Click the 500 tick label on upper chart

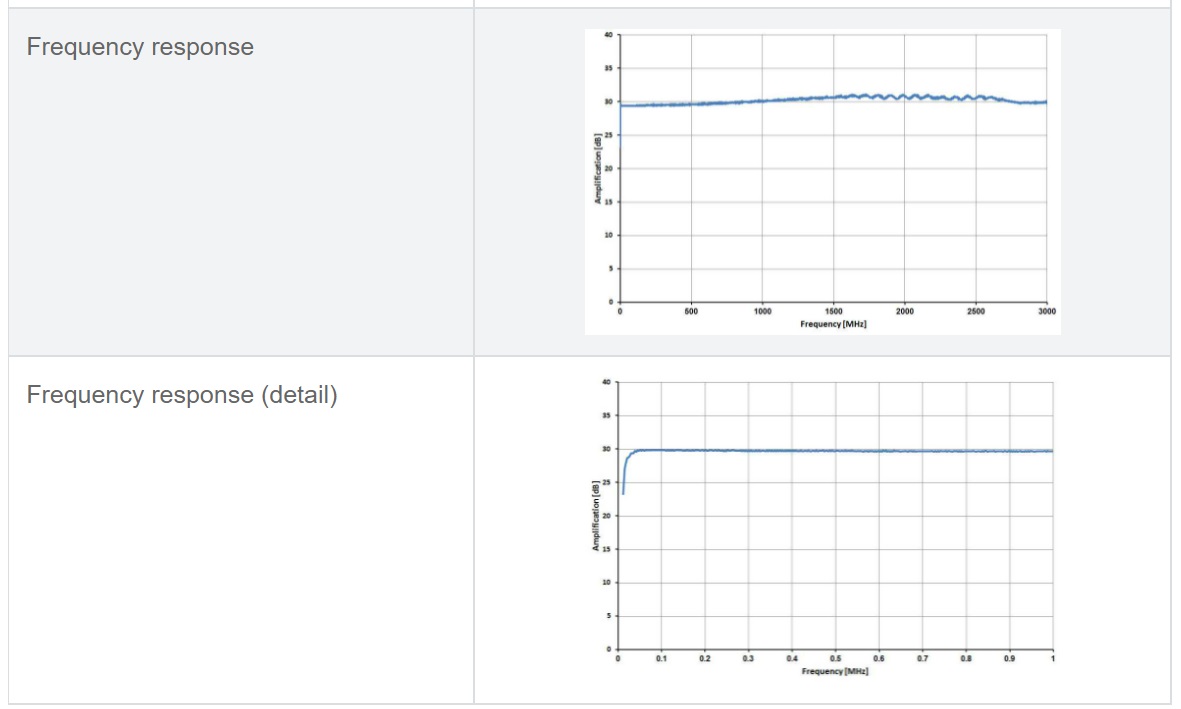[691, 312]
